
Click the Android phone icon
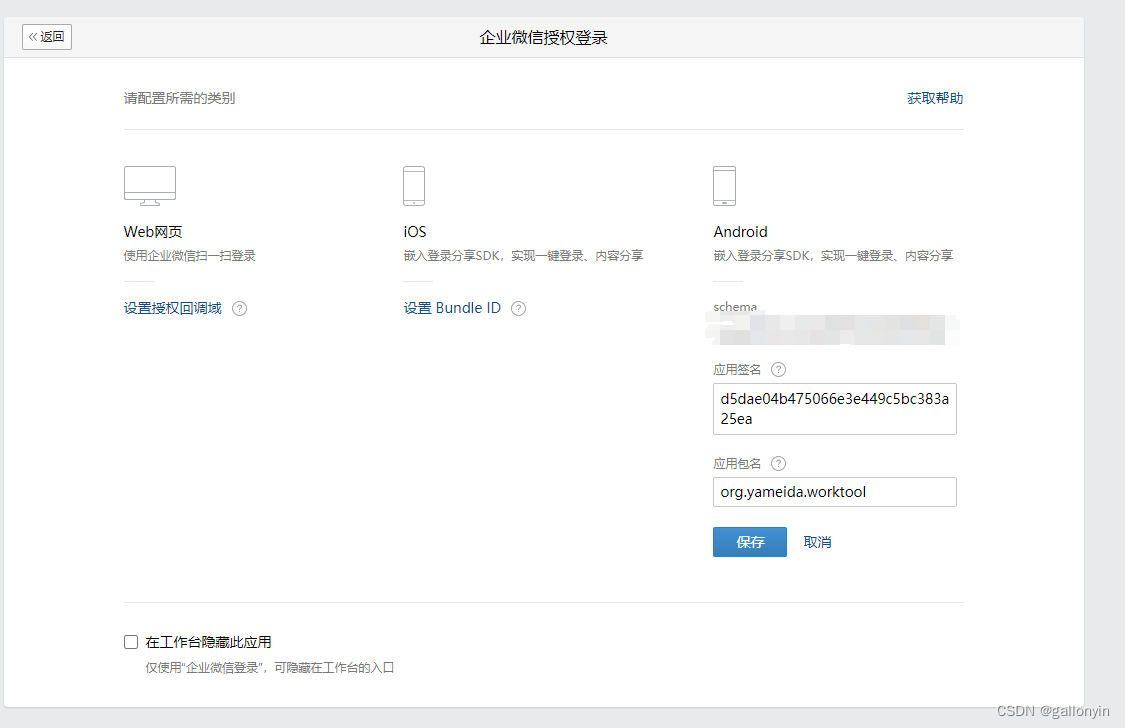coord(724,186)
